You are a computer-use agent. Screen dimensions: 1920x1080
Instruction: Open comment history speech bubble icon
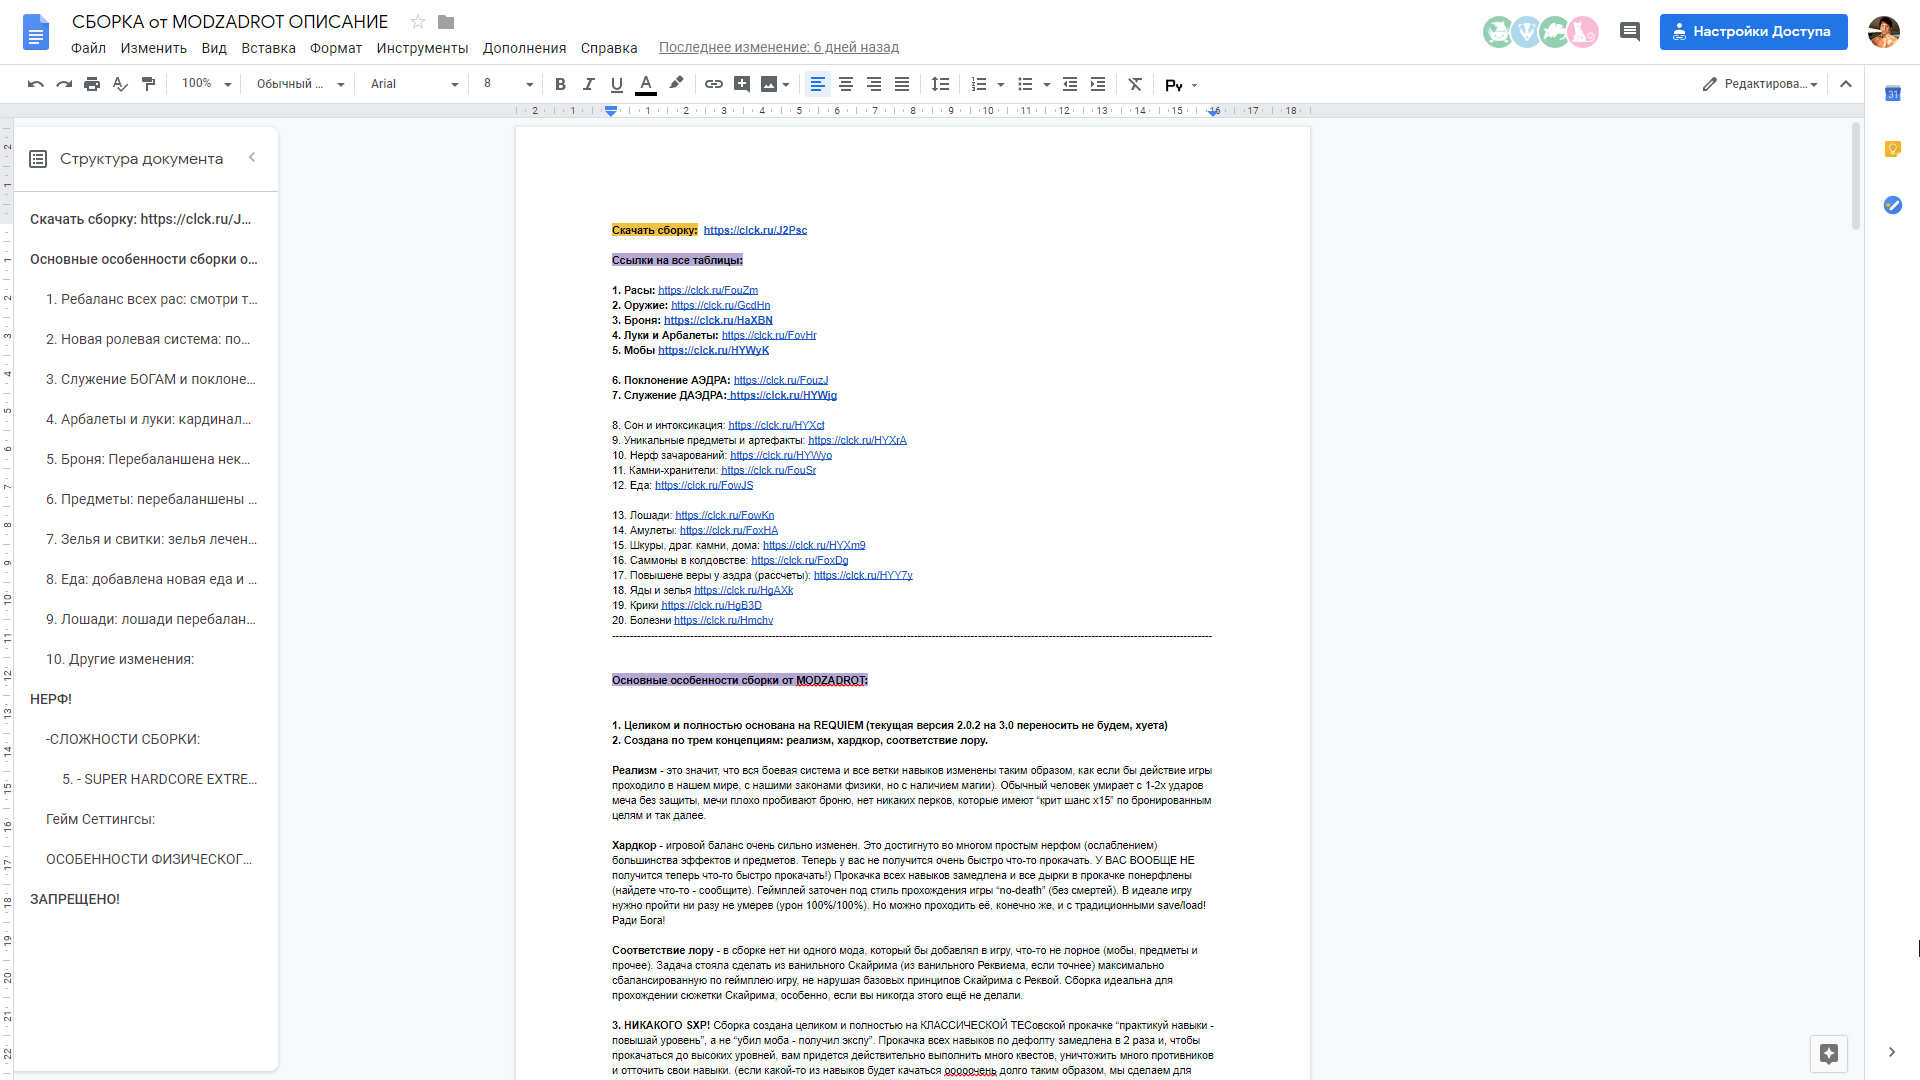(1630, 32)
